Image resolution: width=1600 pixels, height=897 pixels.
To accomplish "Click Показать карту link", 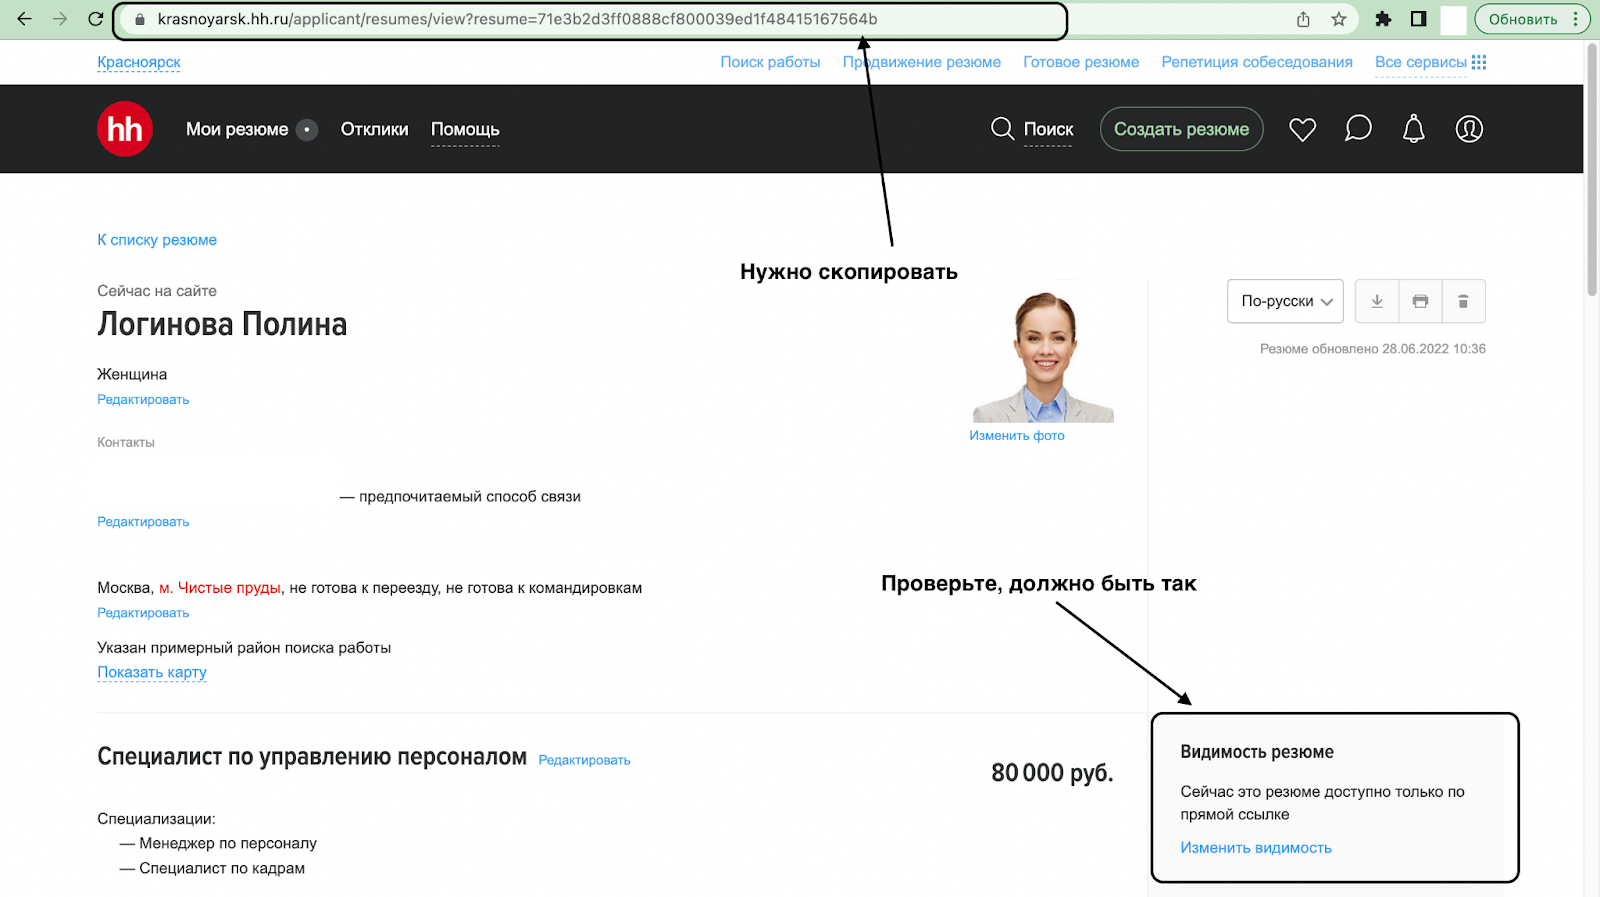I will 152,672.
